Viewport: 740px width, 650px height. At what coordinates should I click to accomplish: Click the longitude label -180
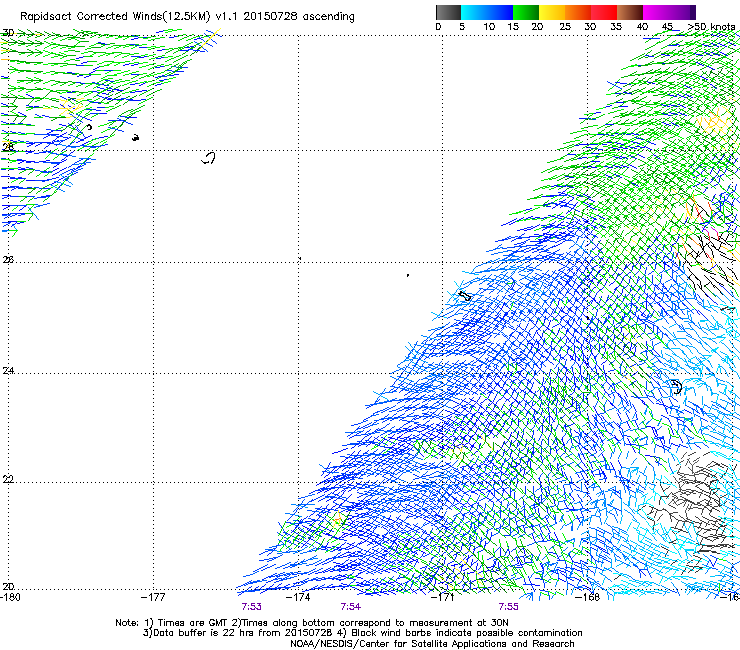point(10,597)
